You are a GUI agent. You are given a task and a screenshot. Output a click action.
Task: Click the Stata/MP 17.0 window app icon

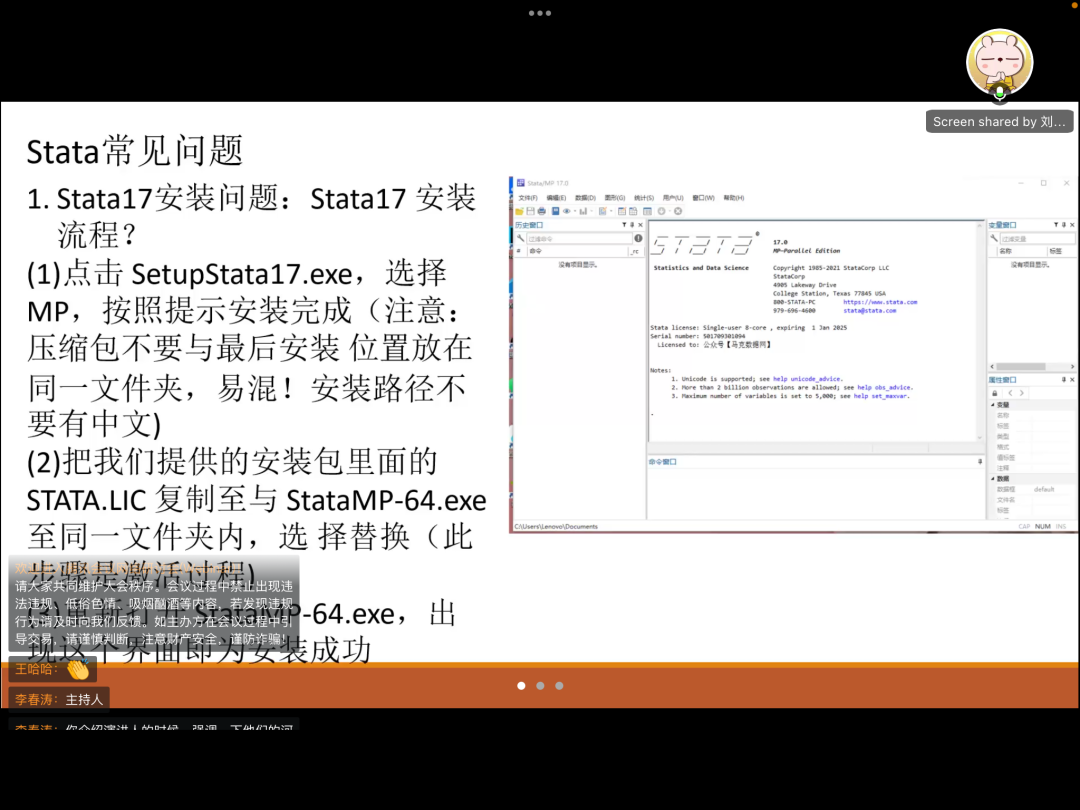[521, 183]
